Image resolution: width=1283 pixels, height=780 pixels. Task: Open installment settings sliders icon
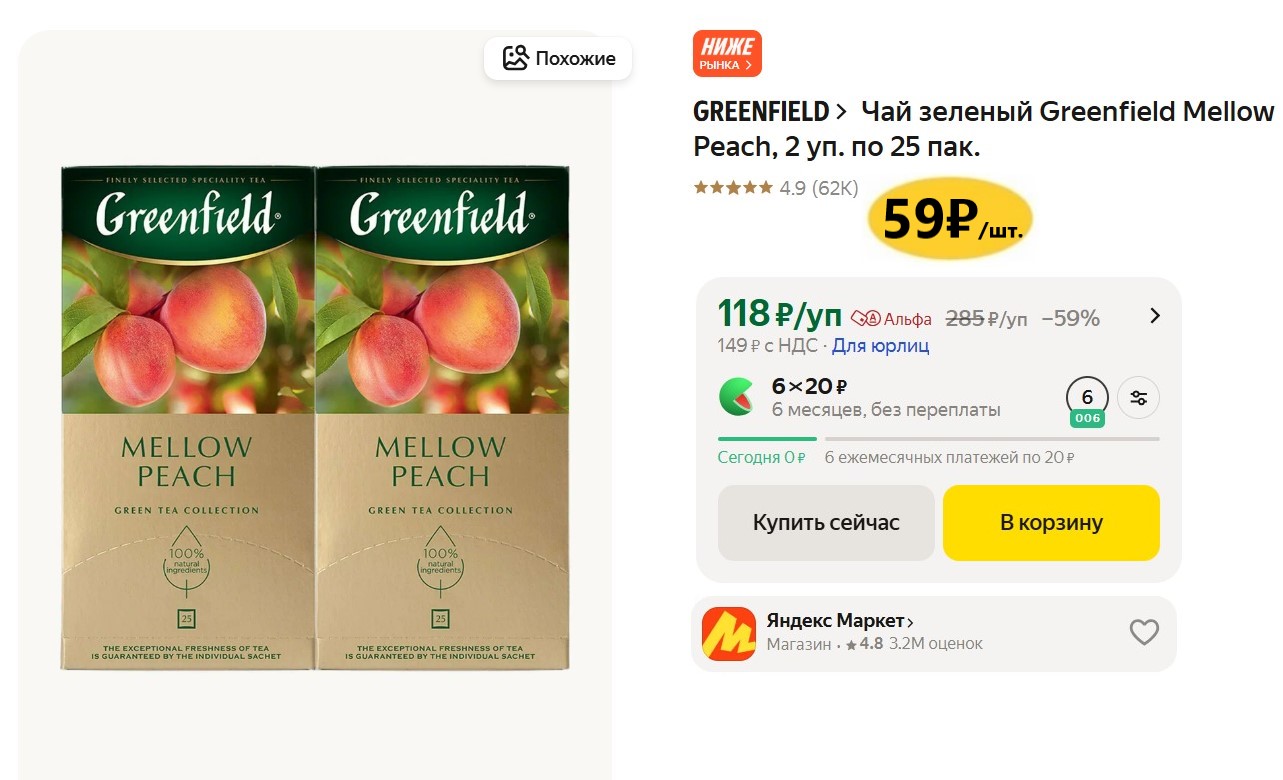1138,398
